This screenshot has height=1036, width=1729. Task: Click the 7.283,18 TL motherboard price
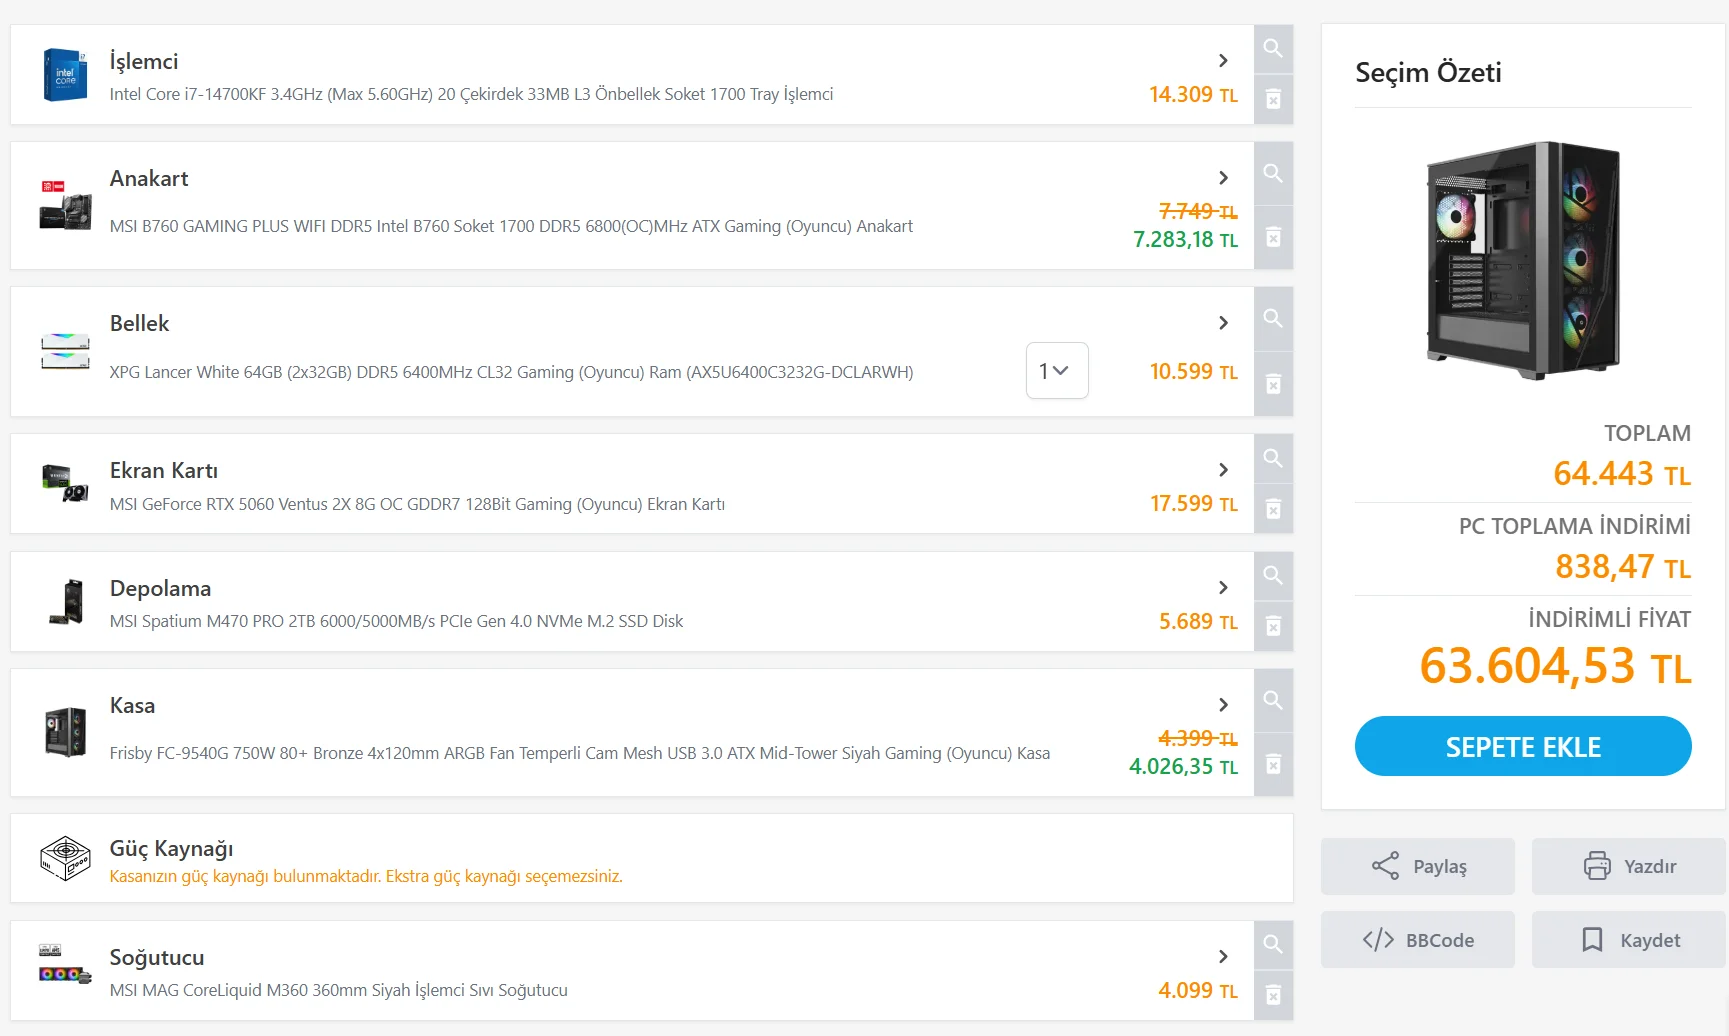tap(1185, 239)
